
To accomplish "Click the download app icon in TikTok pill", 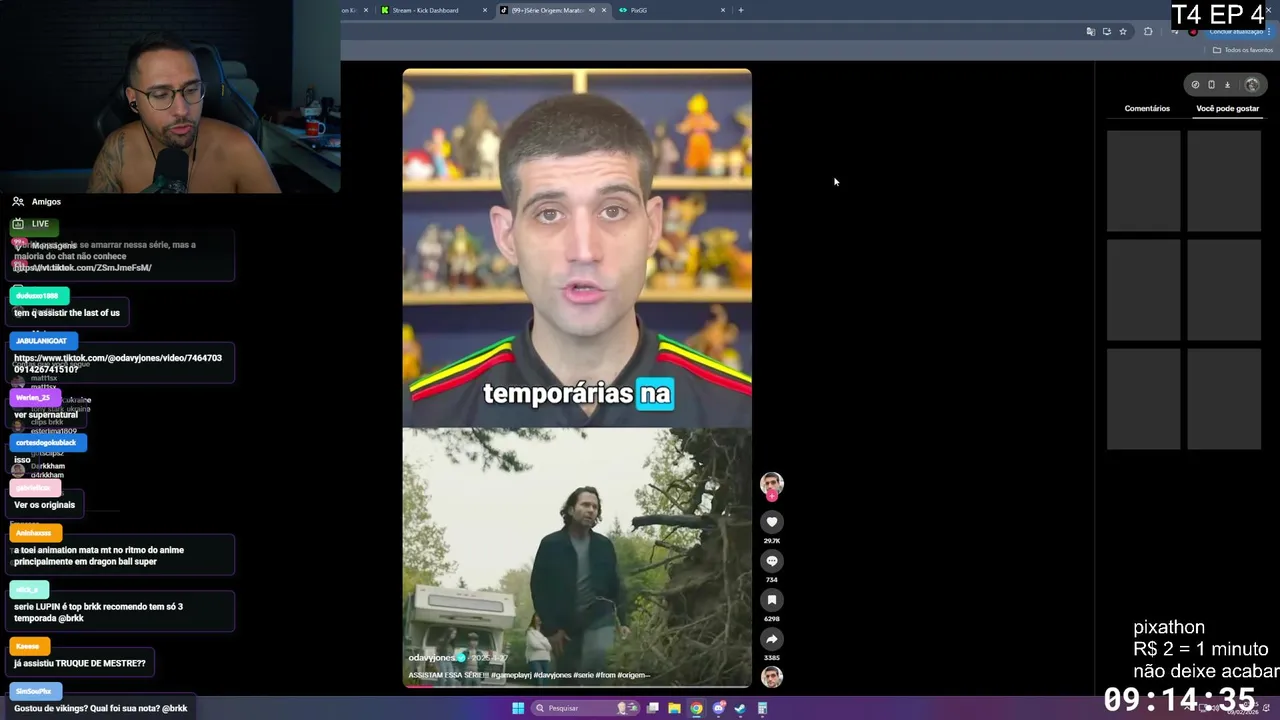I will pyautogui.click(x=1227, y=85).
